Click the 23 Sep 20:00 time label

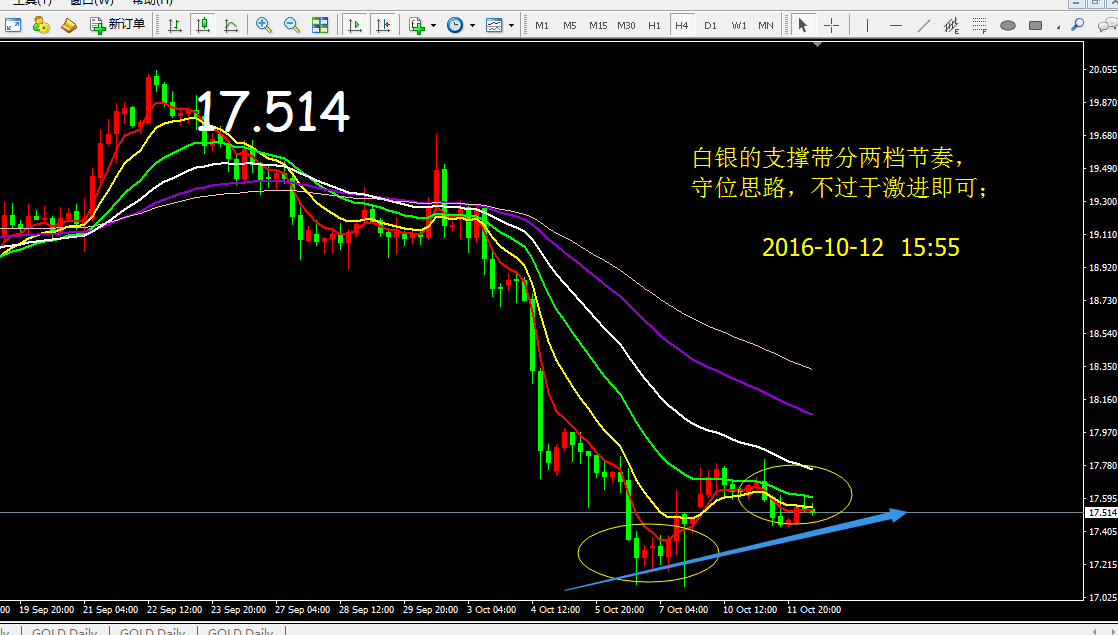point(239,610)
